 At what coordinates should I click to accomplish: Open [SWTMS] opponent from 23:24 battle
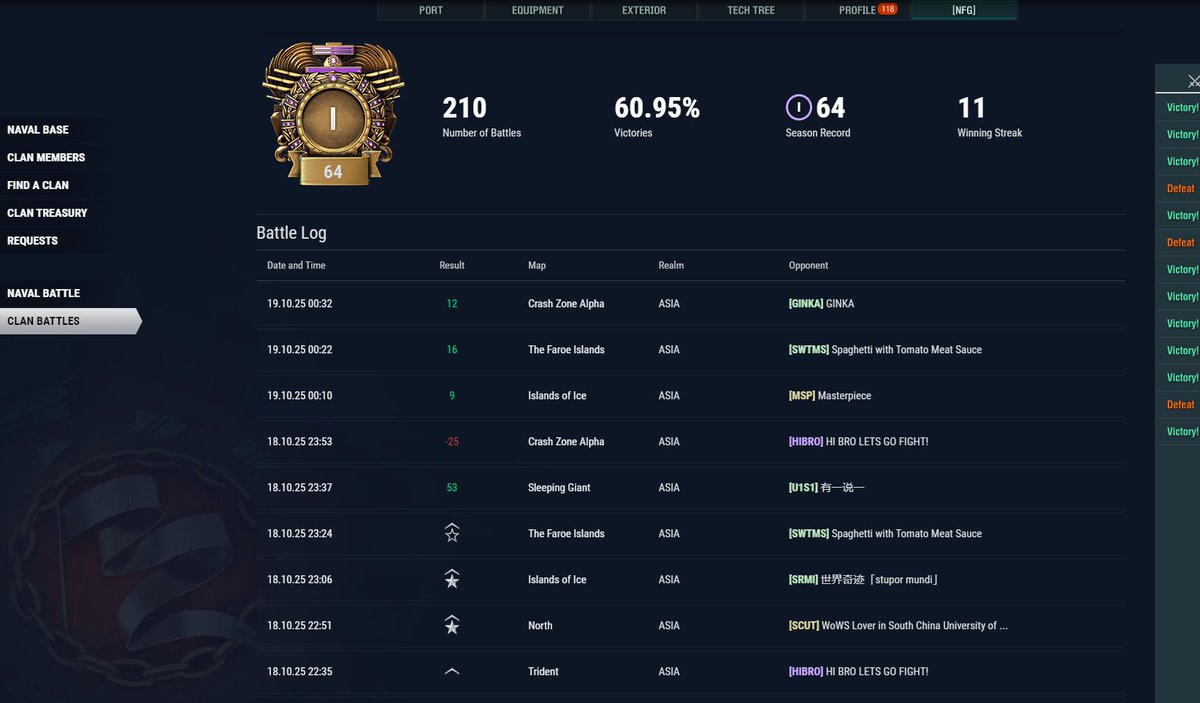pyautogui.click(x=885, y=534)
